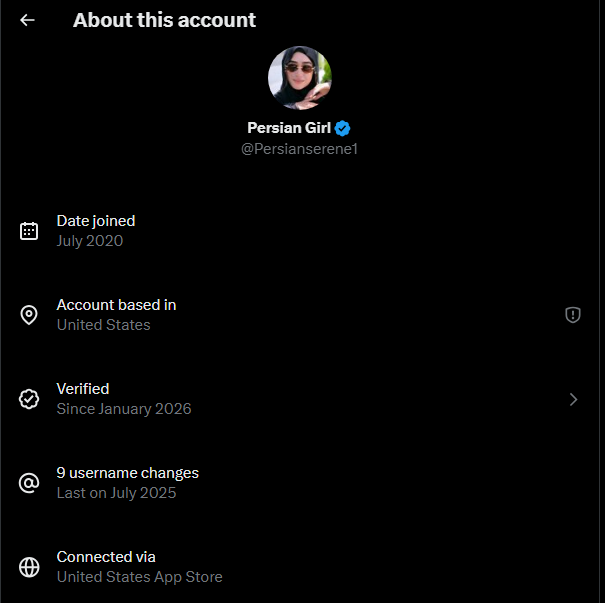Click the About this account heading
This screenshot has height=603, width=605.
[164, 20]
